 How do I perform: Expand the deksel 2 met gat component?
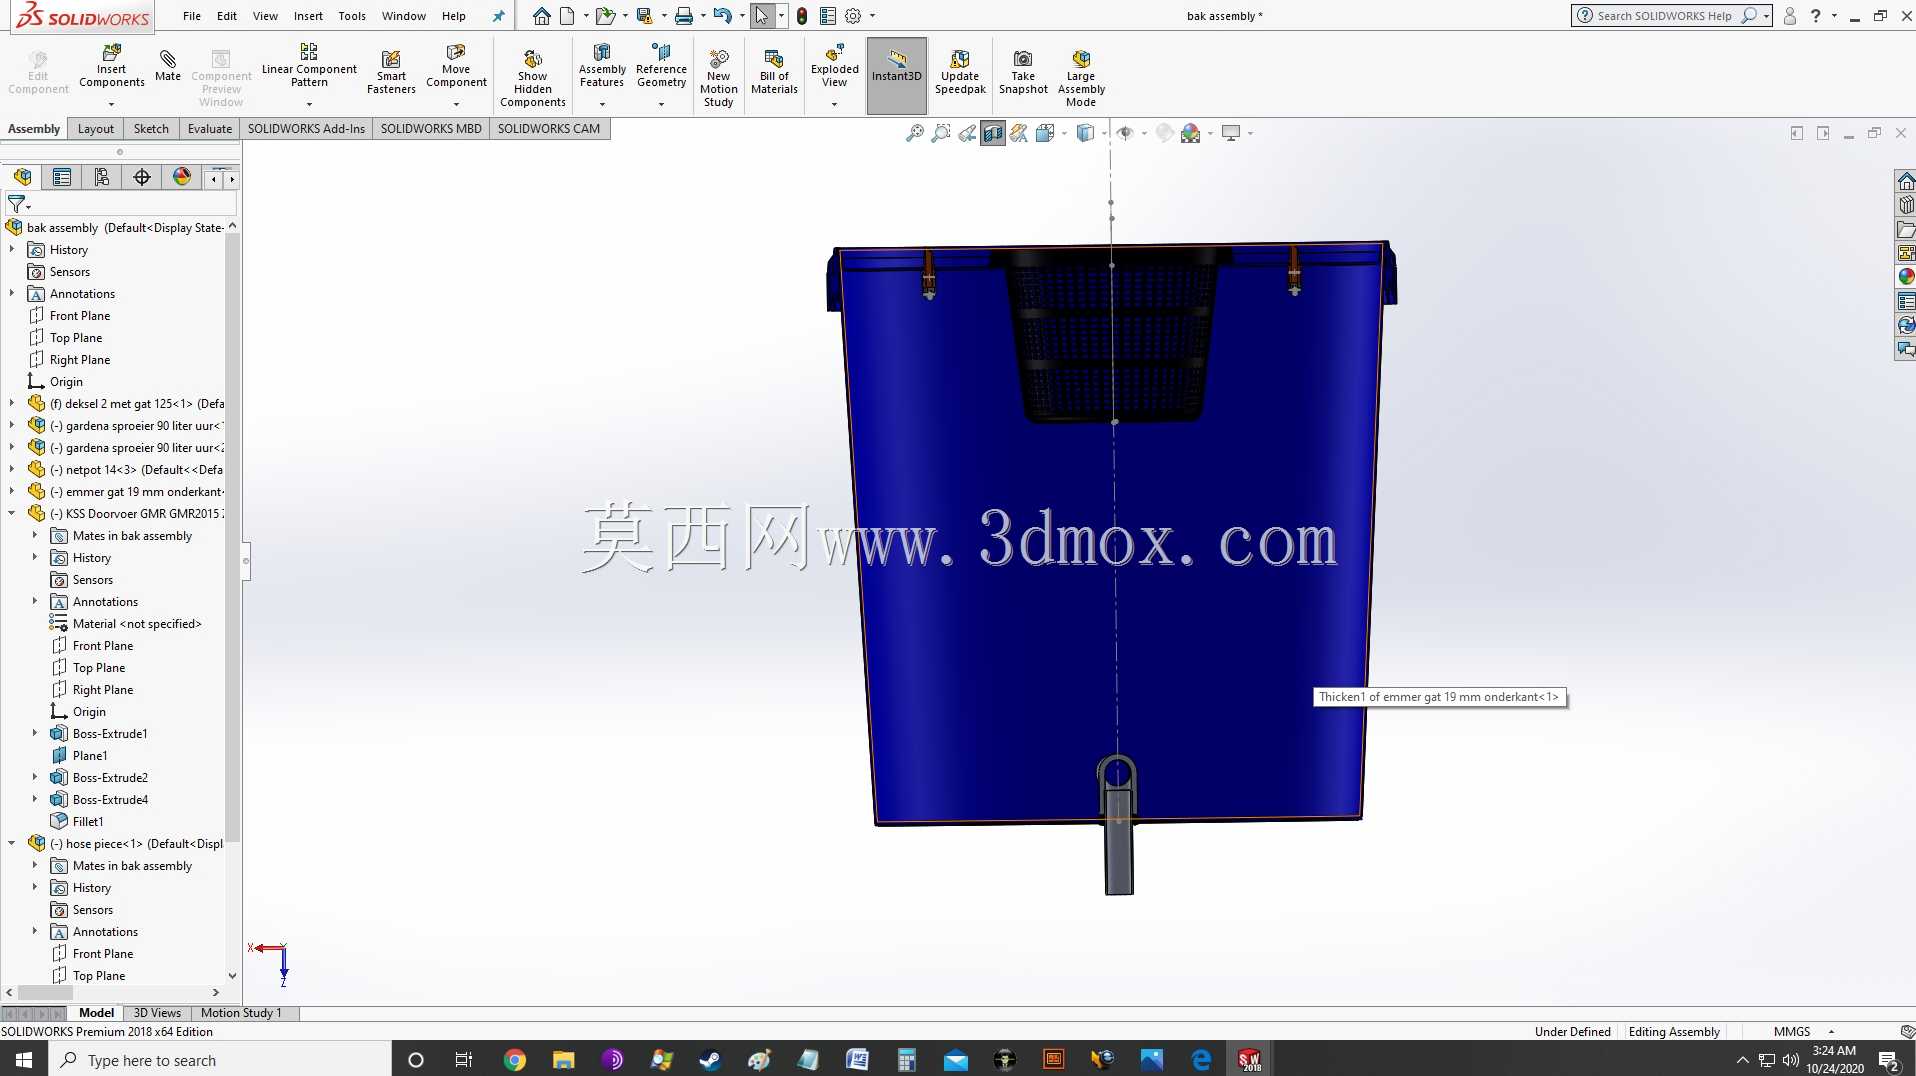coord(12,404)
